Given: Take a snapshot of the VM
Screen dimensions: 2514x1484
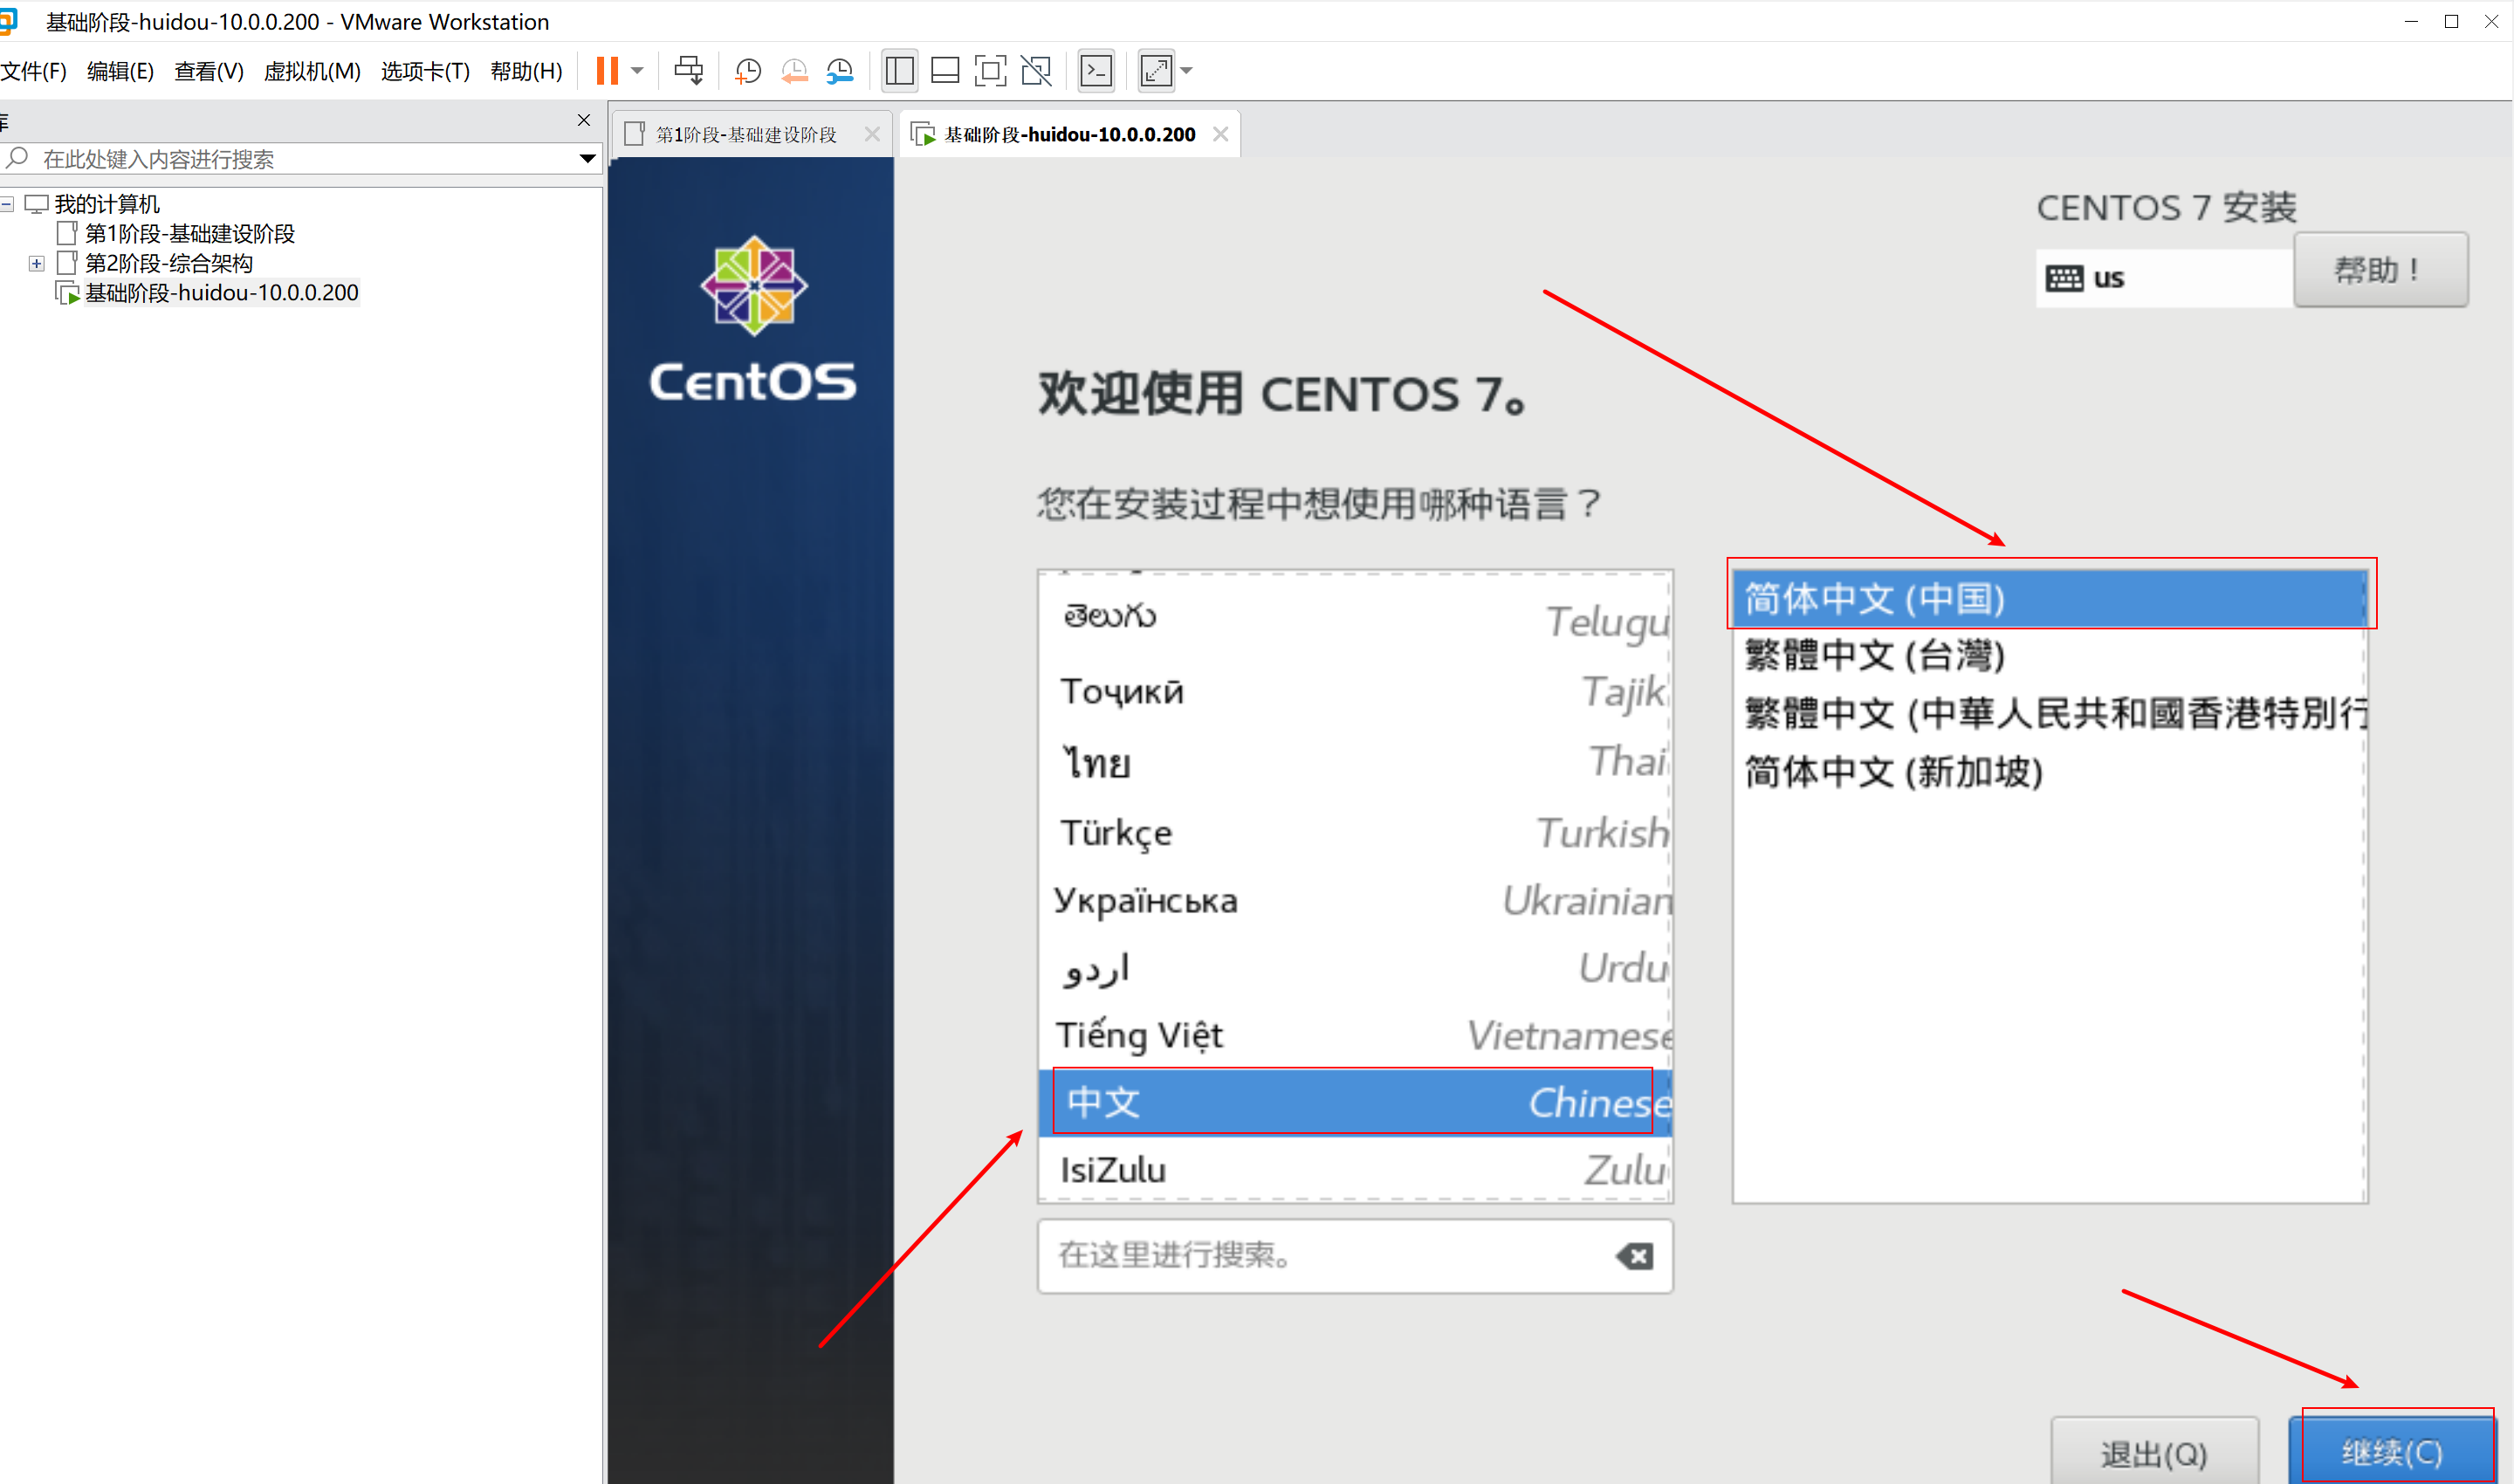Looking at the screenshot, I should click(x=747, y=71).
